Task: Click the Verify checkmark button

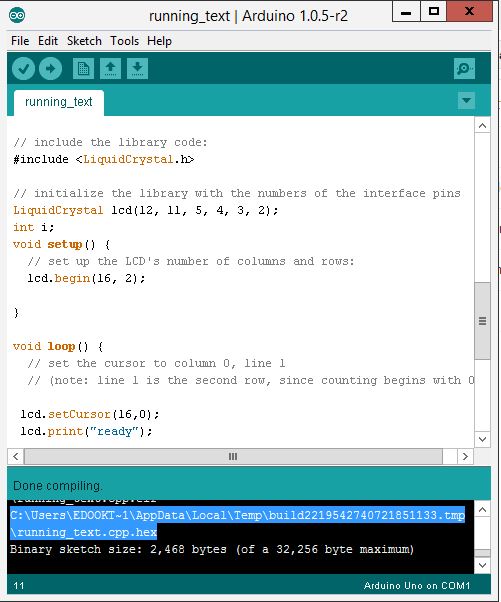Action: [23, 69]
